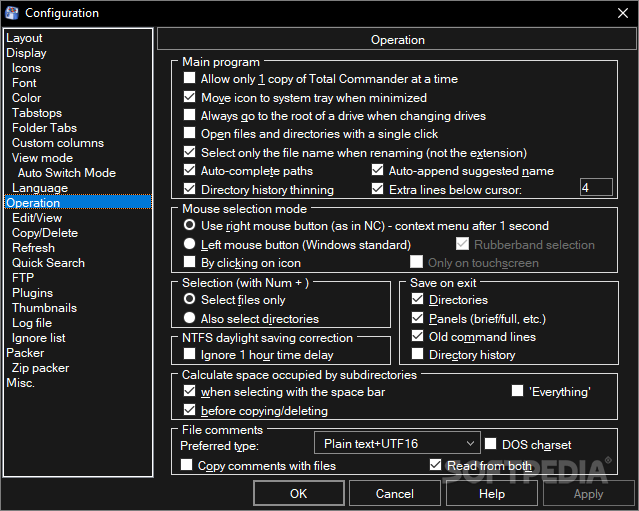The height and width of the screenshot is (511, 639).
Task: Enable saving Directory history on exit
Action: point(417,354)
